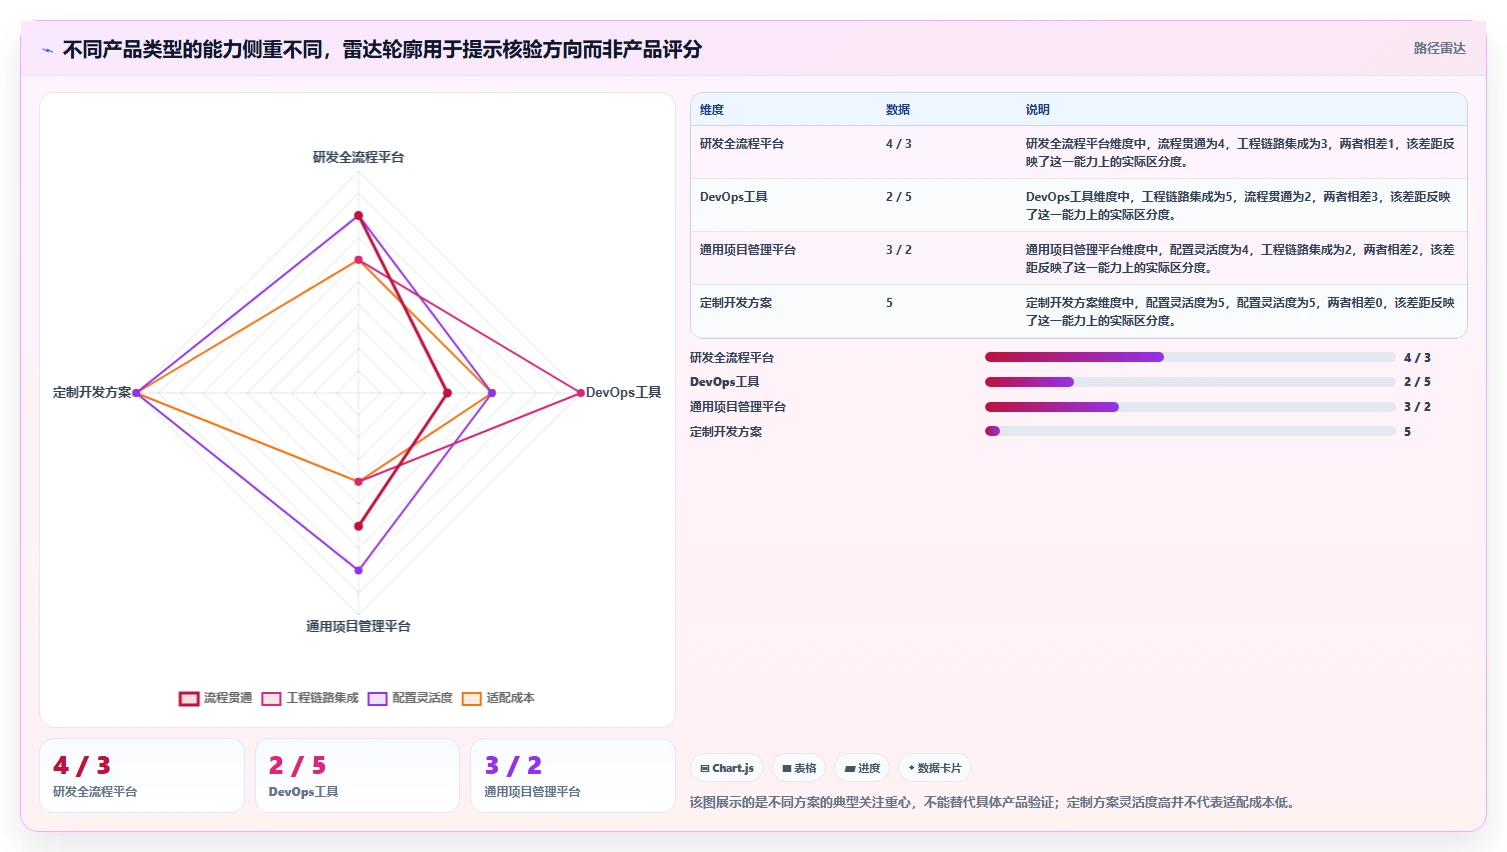Click the purple point lowest on the 通用项目管理平台 axis
Image resolution: width=1507 pixels, height=852 pixels.
pyautogui.click(x=359, y=570)
